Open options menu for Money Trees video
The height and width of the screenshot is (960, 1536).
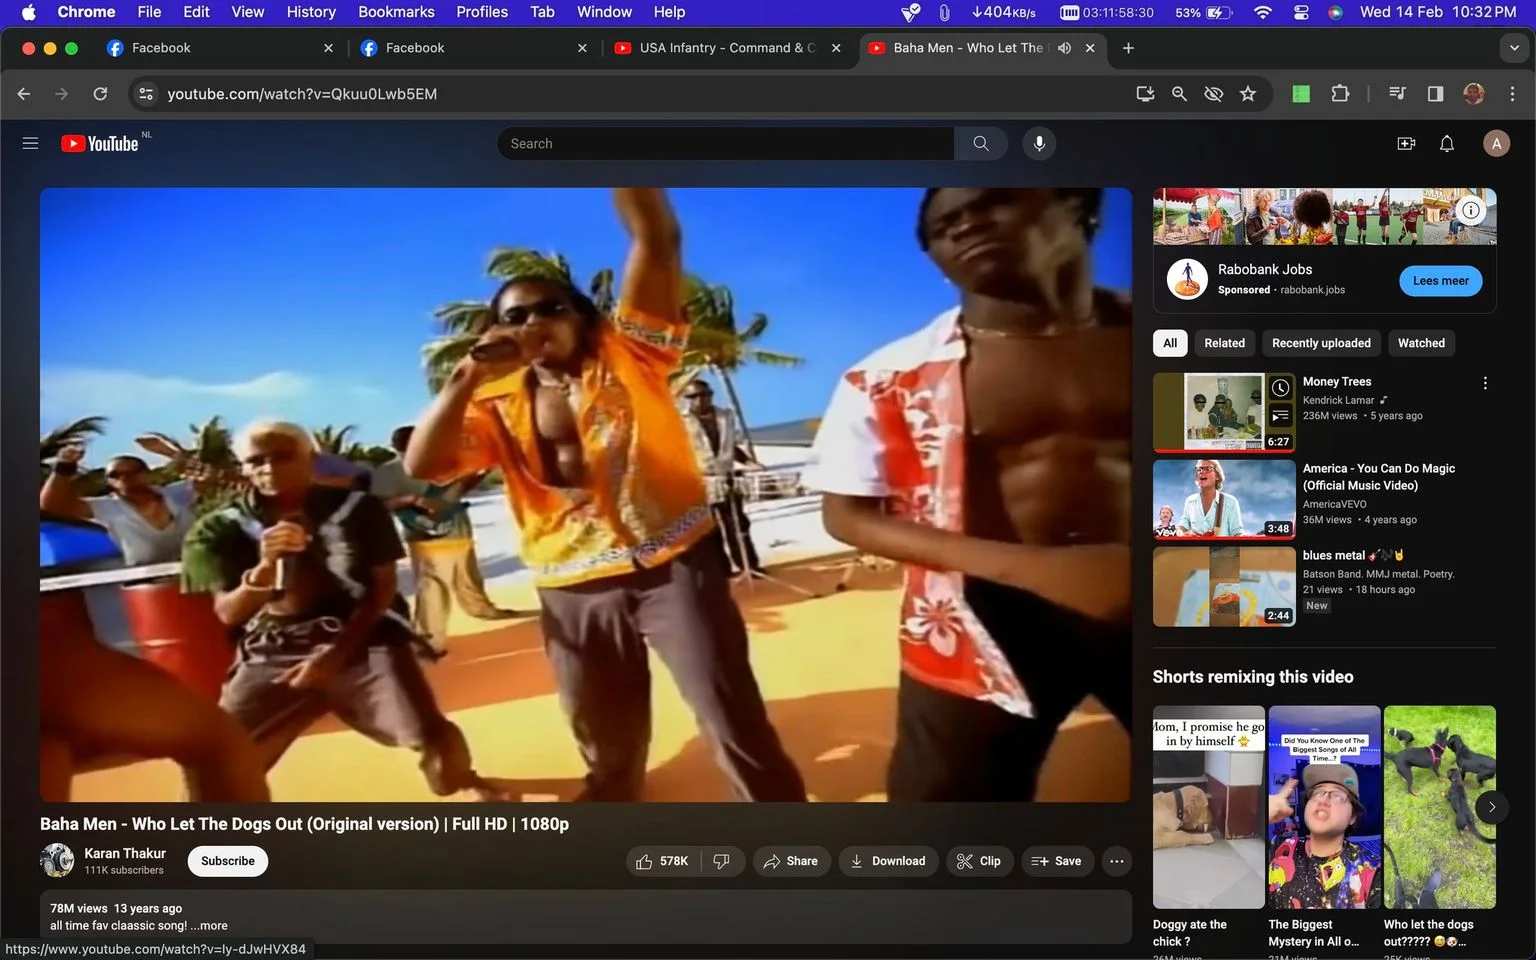point(1485,383)
